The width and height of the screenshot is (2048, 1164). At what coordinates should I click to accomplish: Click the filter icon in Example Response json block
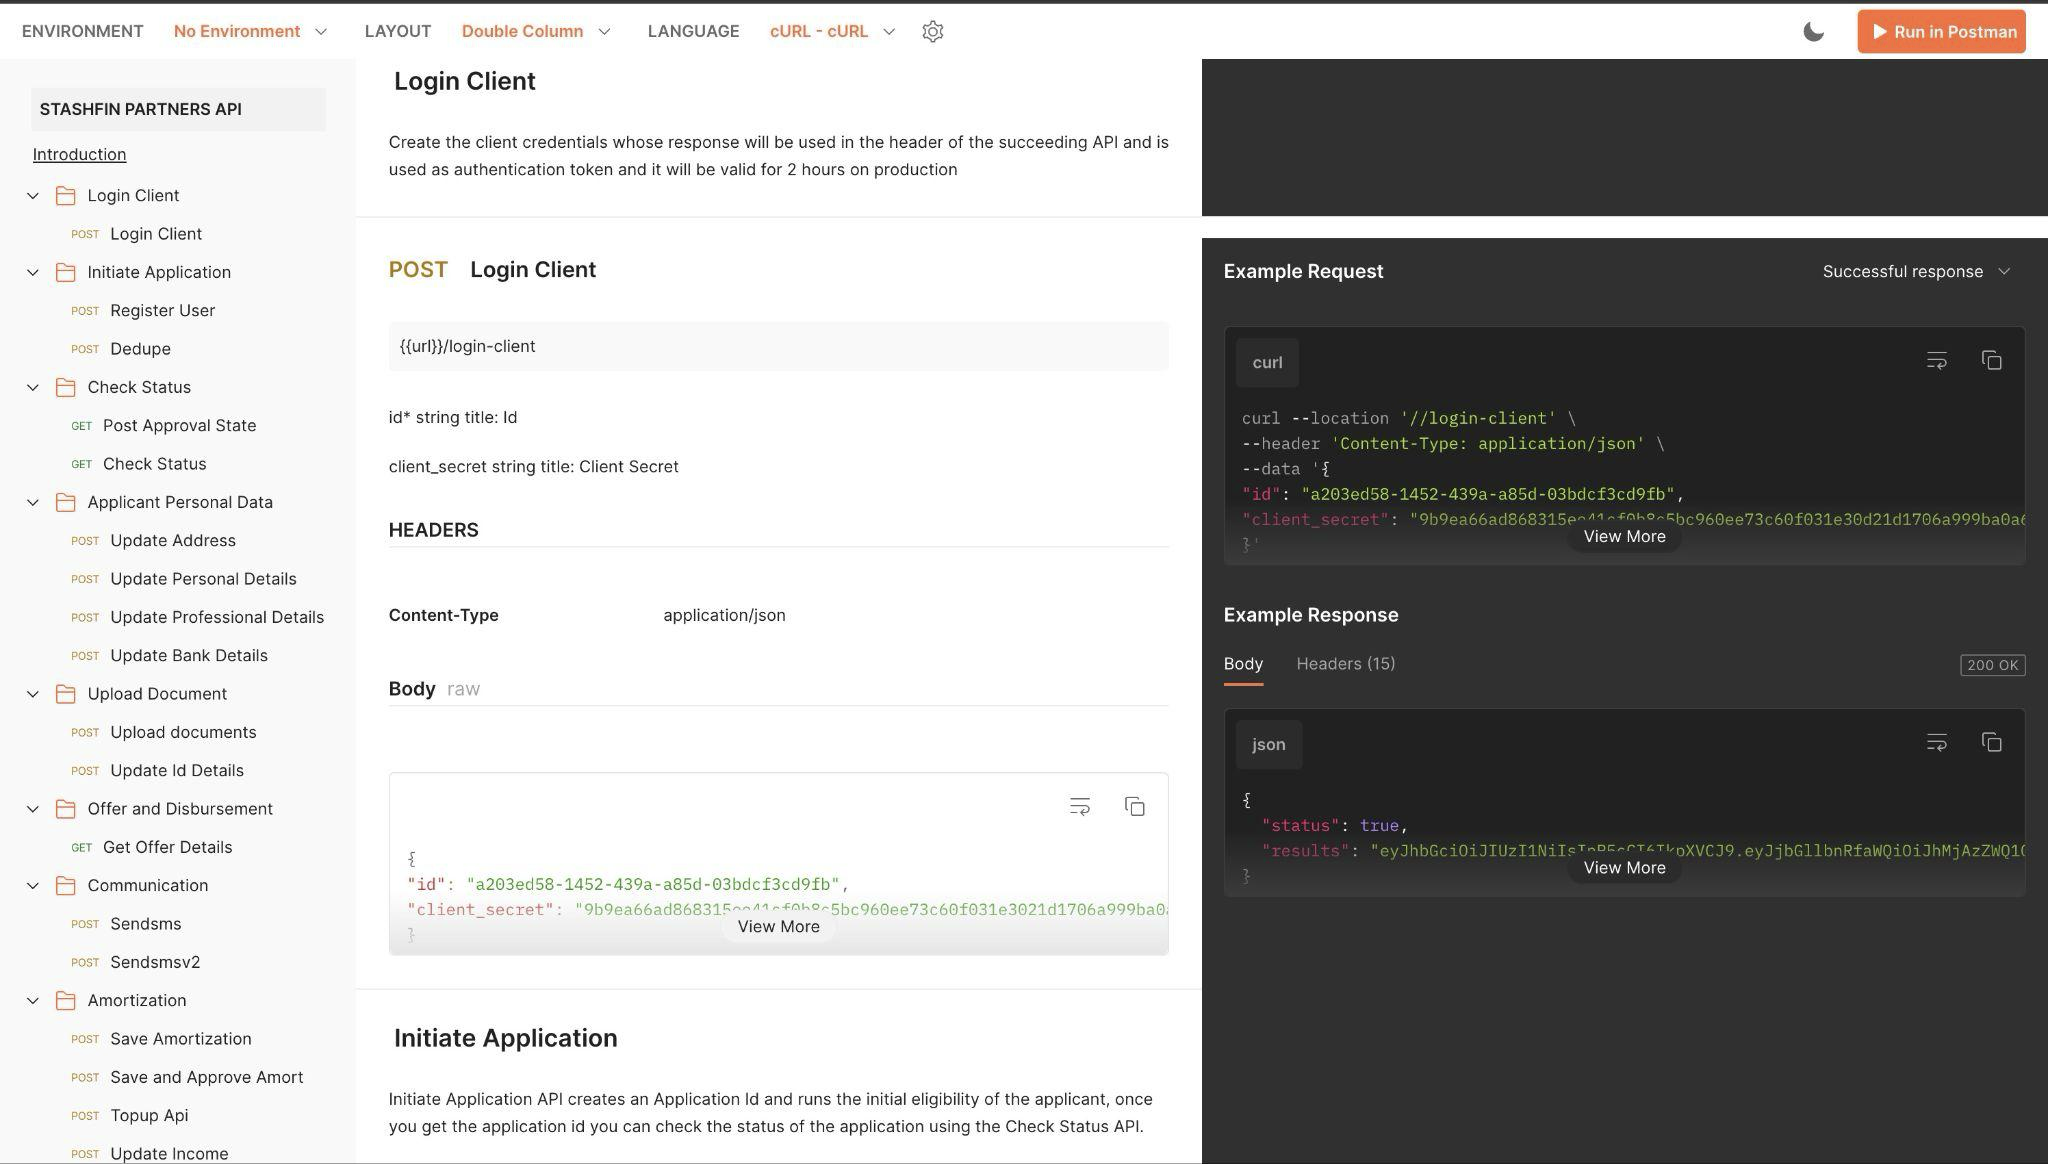click(1937, 742)
